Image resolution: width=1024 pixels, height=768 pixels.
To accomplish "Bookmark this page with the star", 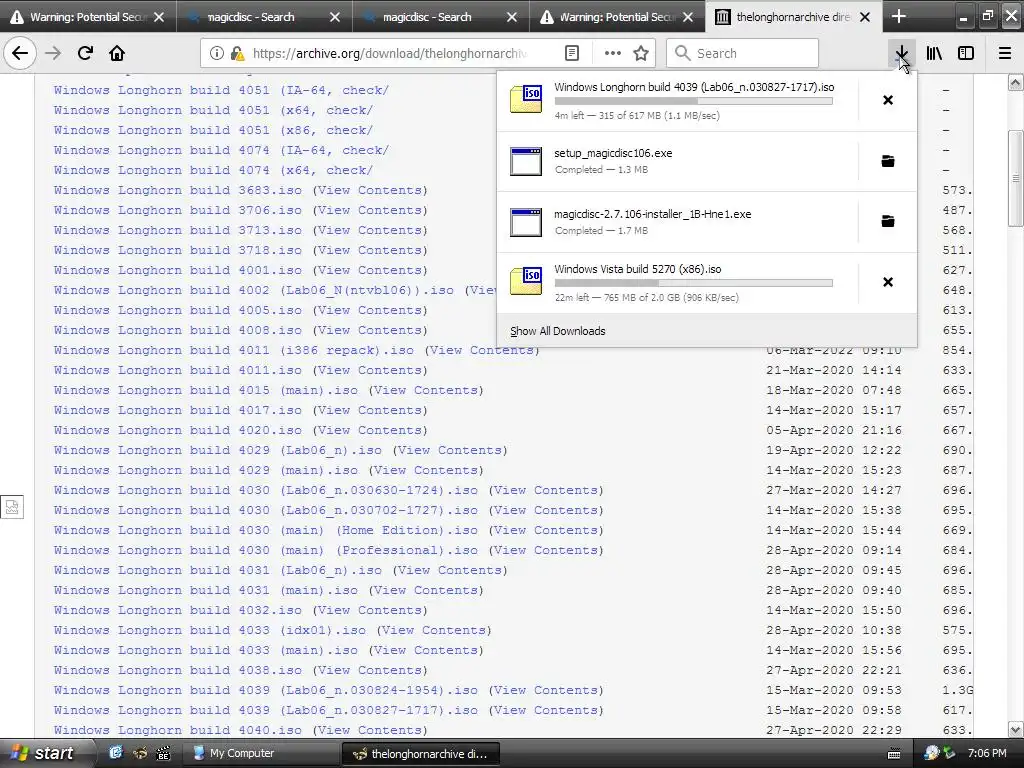I will click(x=641, y=54).
